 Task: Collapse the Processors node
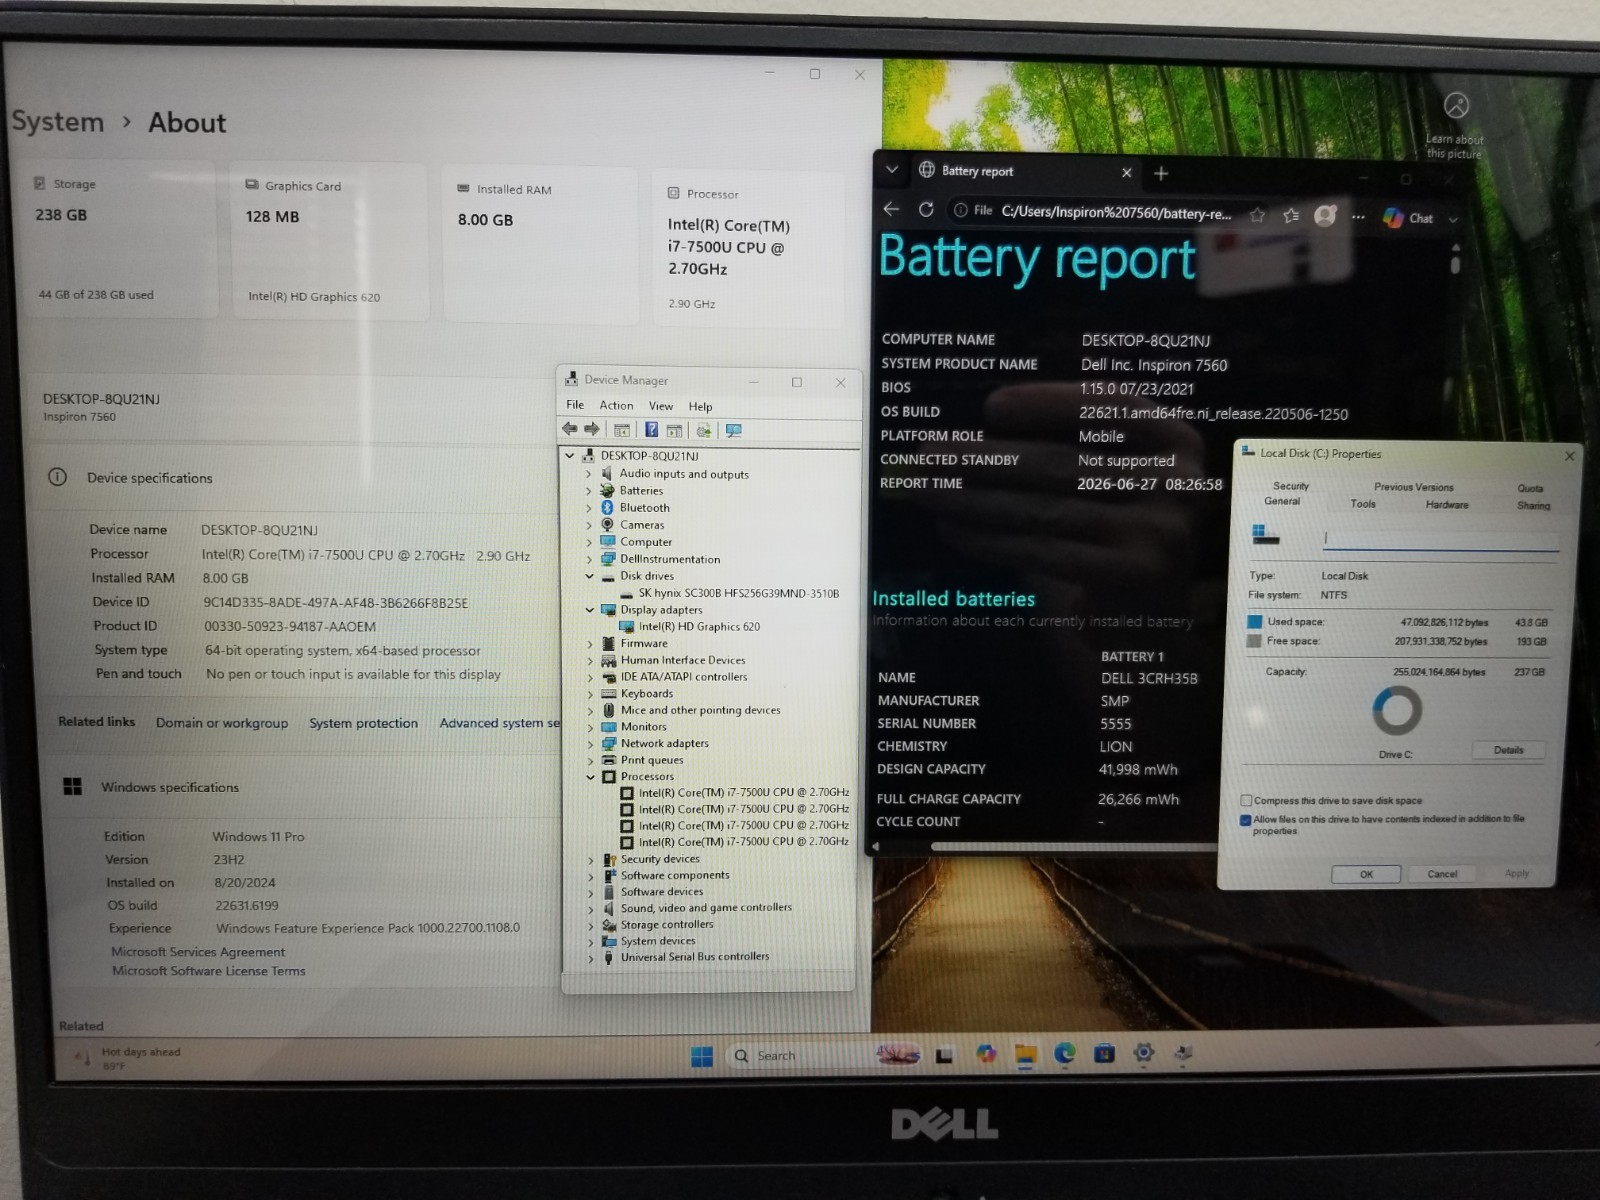coord(590,777)
